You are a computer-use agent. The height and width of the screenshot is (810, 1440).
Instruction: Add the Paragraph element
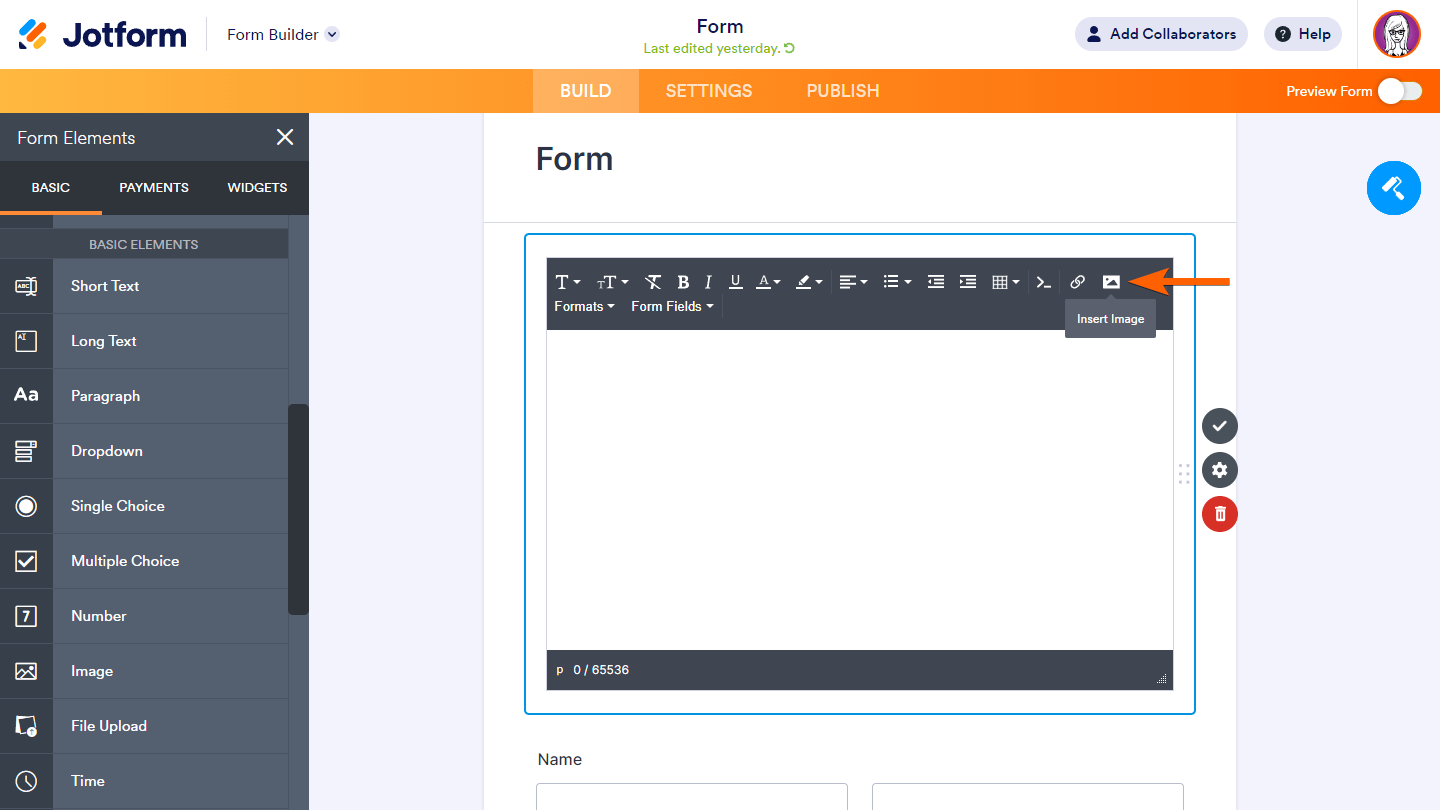(144, 396)
